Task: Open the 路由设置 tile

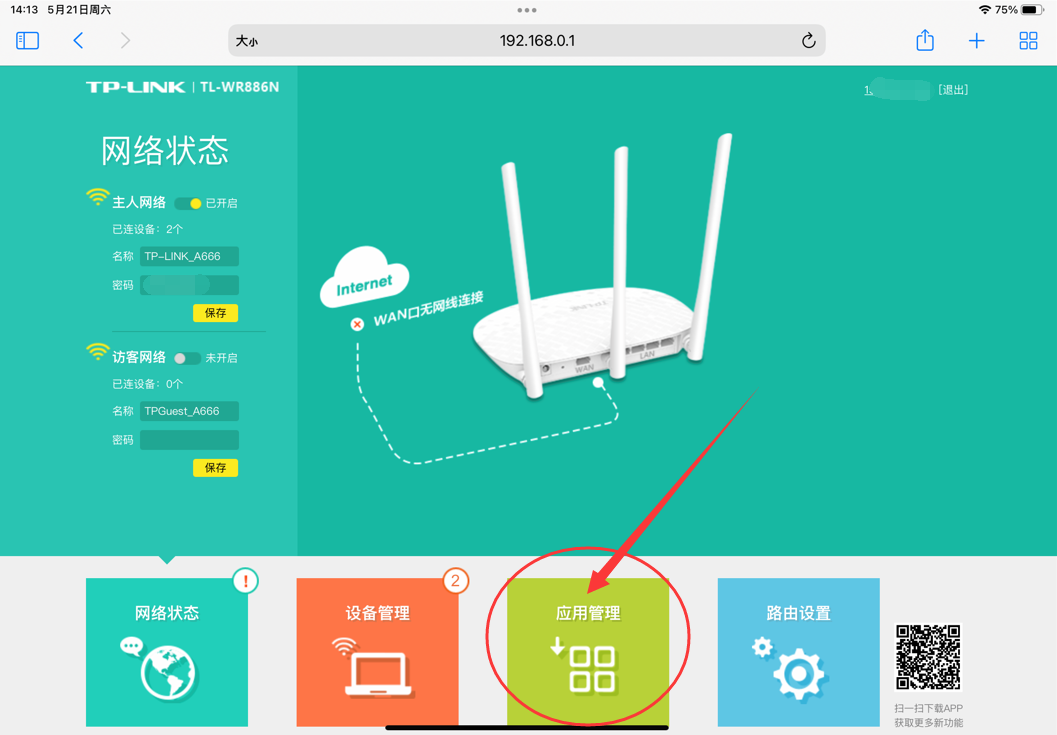Action: (x=798, y=651)
